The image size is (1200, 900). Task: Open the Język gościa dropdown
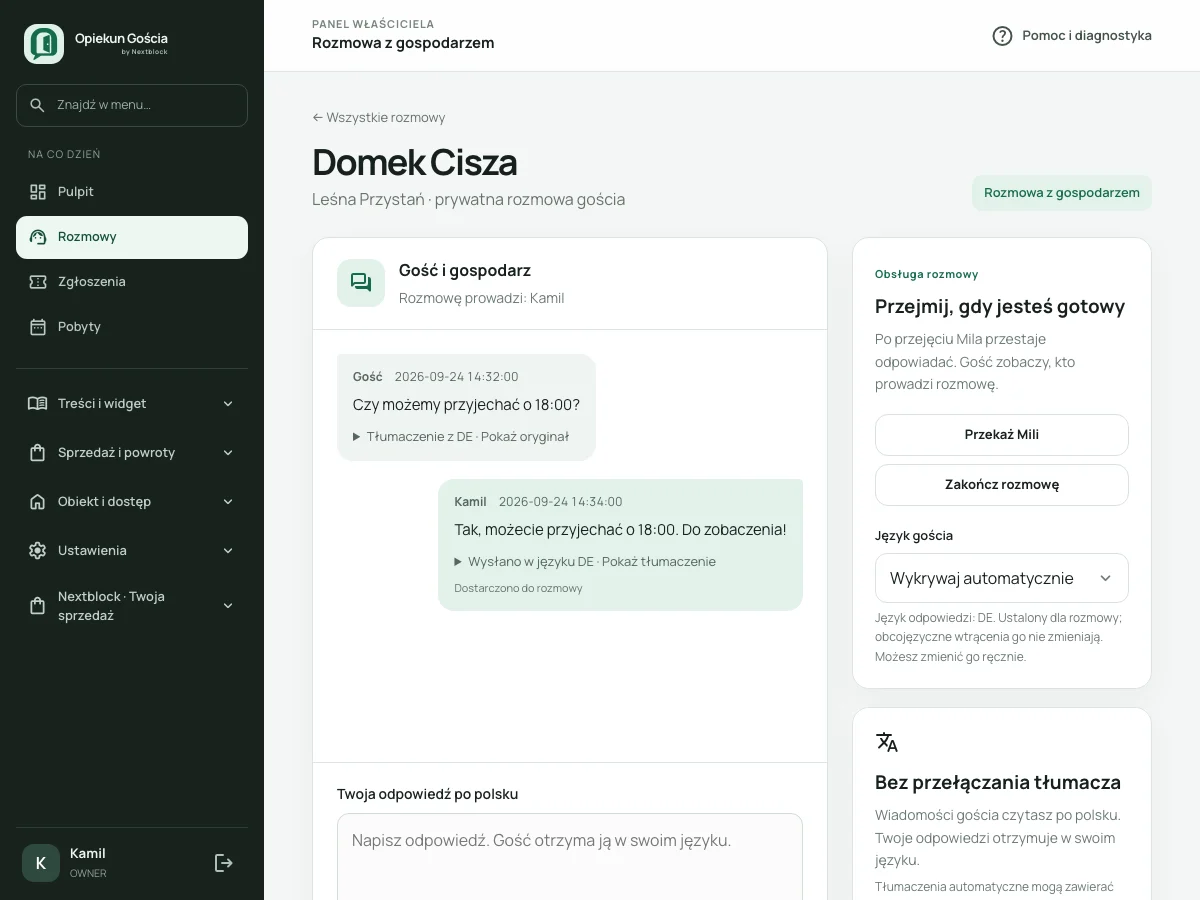(x=1002, y=578)
